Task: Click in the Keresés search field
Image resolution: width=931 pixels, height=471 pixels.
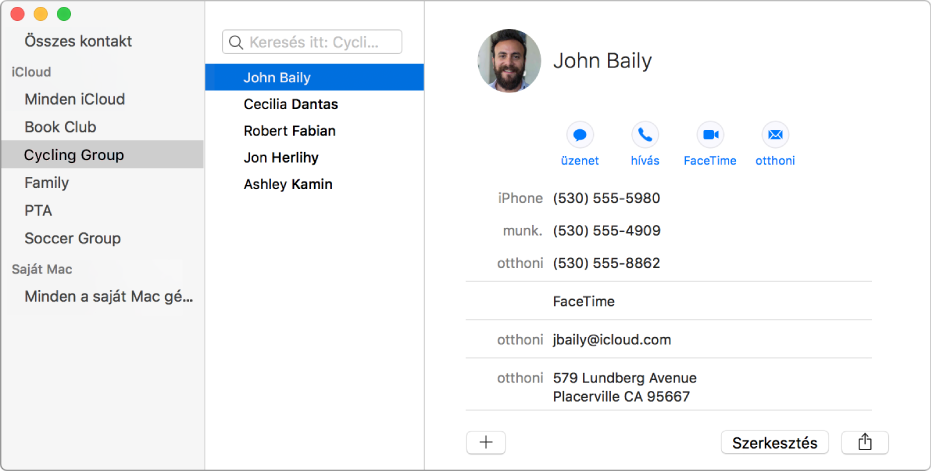Action: [312, 42]
